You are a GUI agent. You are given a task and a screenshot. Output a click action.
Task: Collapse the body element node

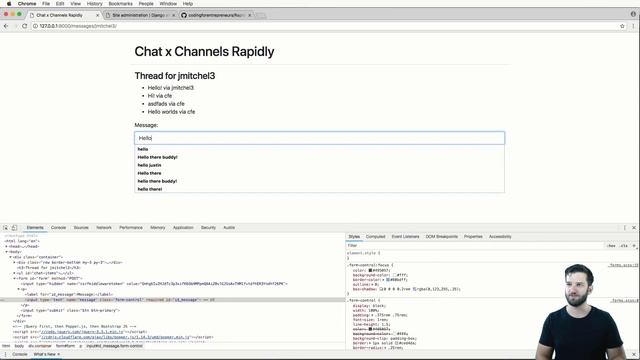(7, 252)
